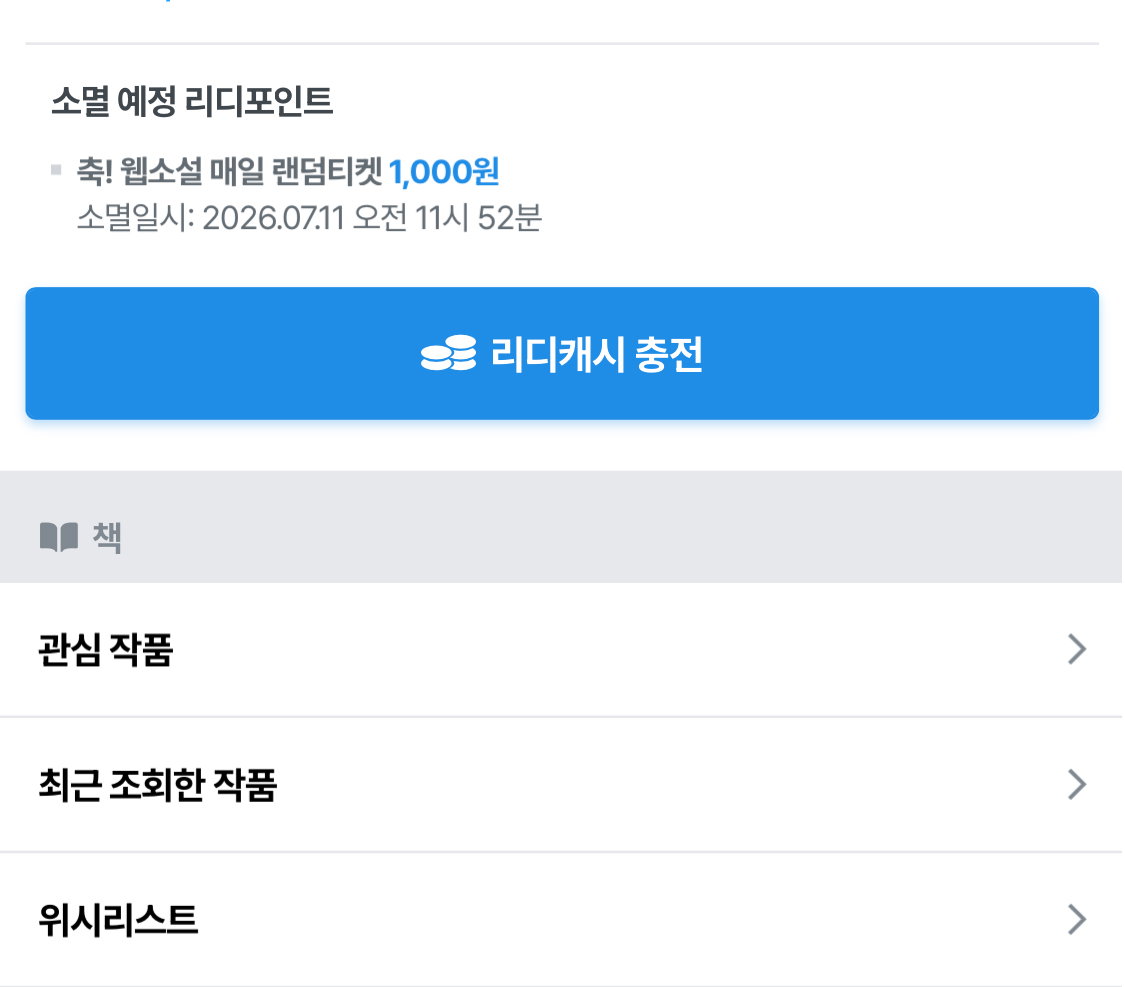Select the 책 section header label
The height and width of the screenshot is (987, 1125).
pos(107,537)
